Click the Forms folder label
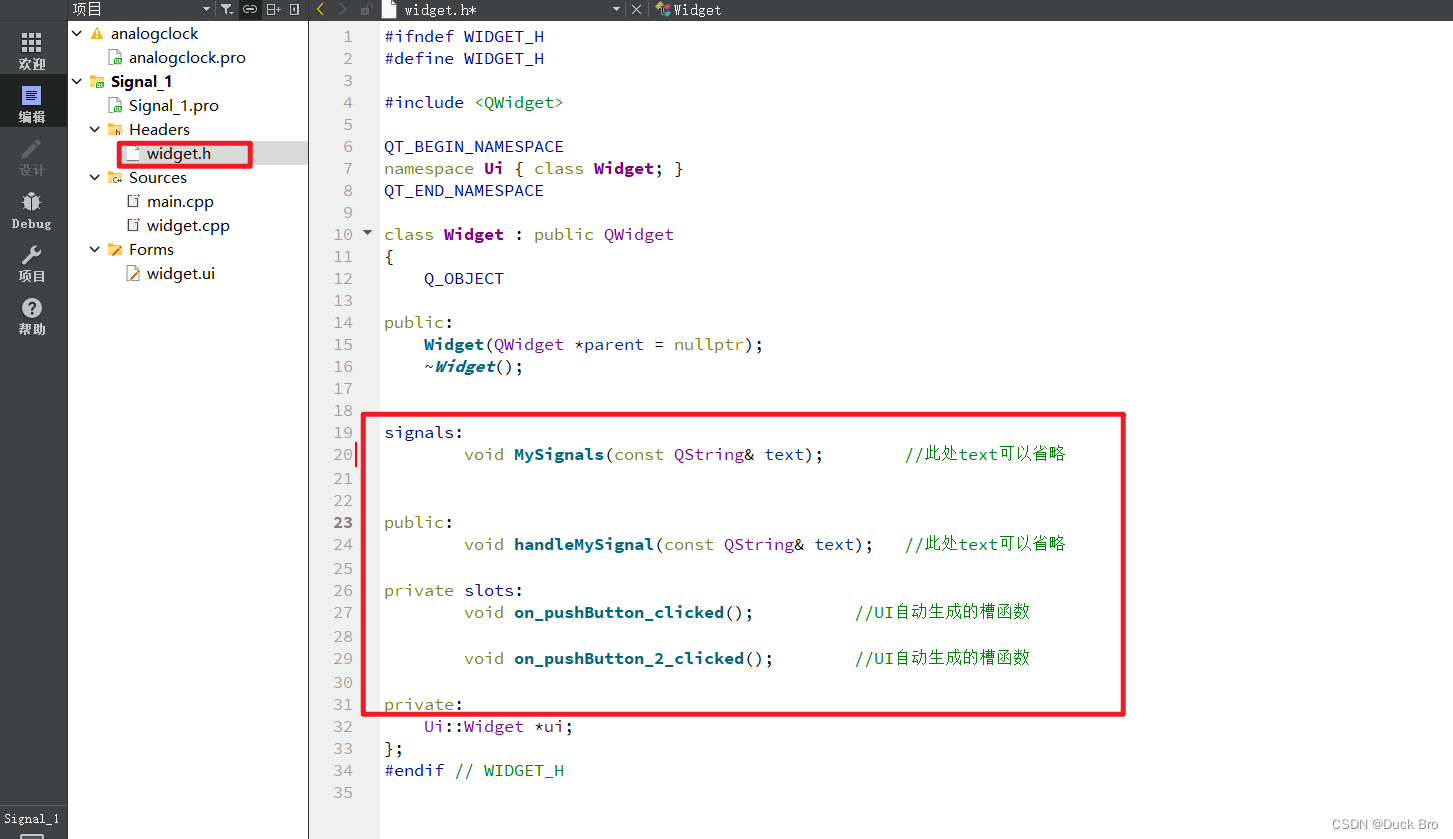This screenshot has width=1453, height=839. coord(151,249)
